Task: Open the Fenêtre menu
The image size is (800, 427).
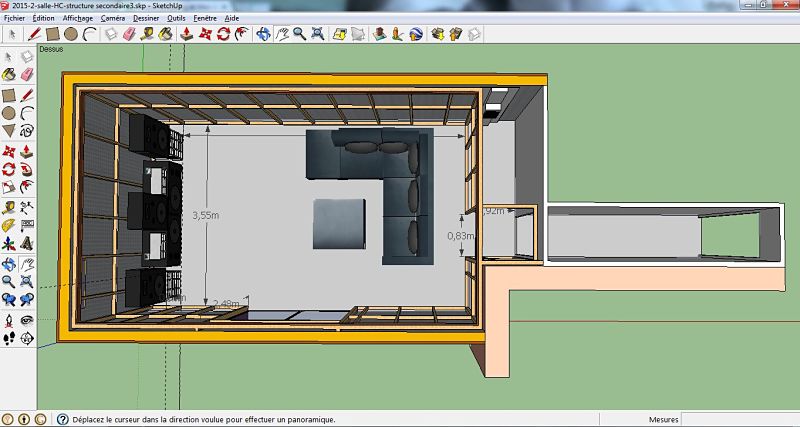Action: [x=206, y=18]
